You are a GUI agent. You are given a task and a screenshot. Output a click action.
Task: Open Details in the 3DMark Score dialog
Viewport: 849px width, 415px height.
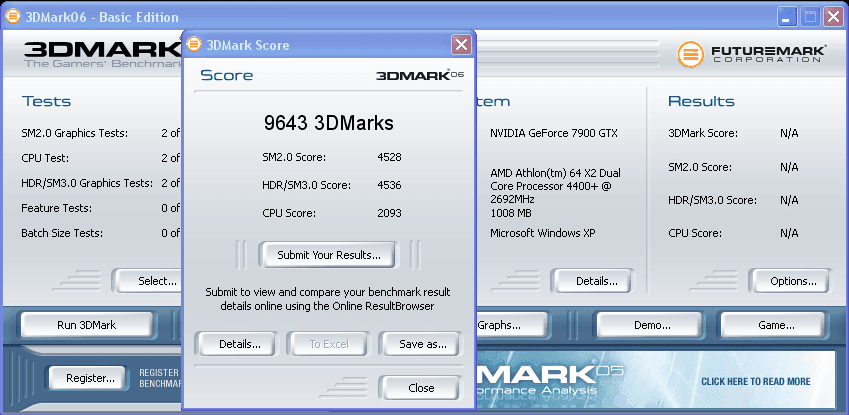[x=239, y=344]
